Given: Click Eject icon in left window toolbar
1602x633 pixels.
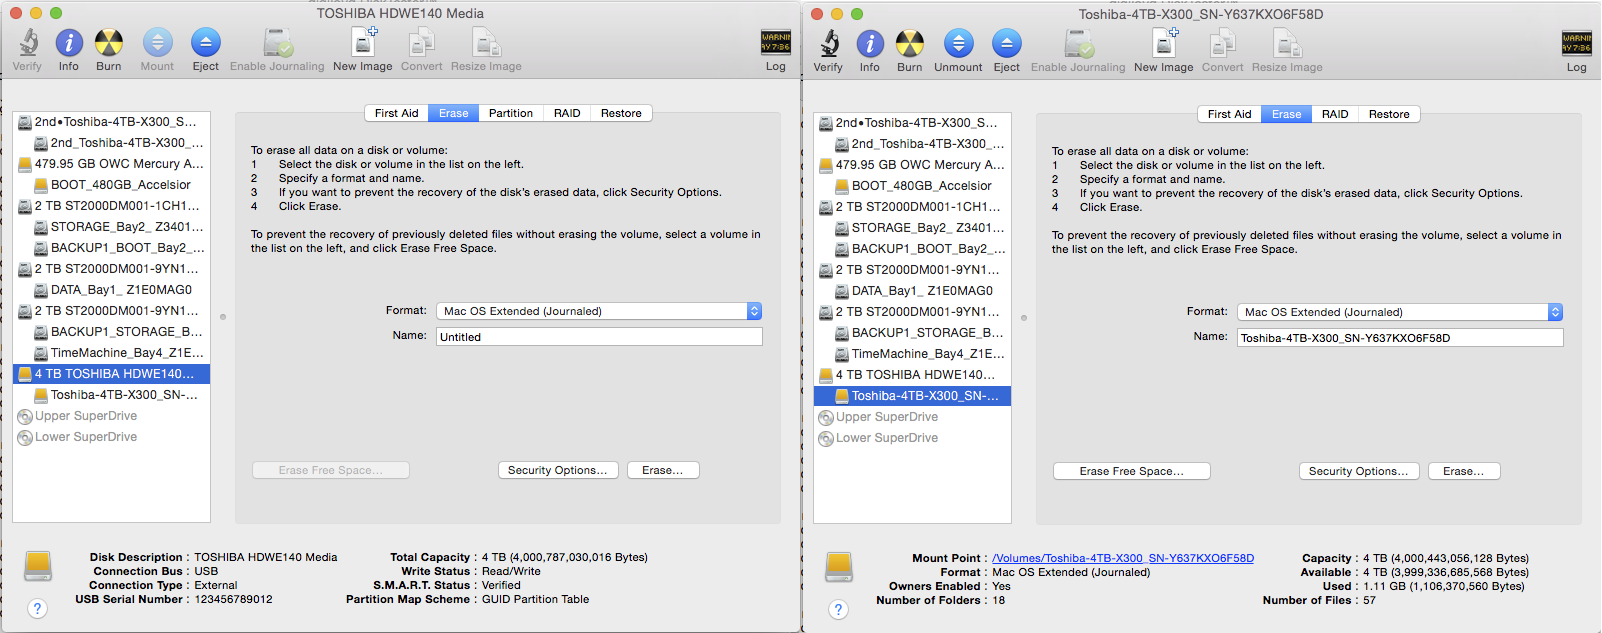Looking at the screenshot, I should (x=206, y=43).
